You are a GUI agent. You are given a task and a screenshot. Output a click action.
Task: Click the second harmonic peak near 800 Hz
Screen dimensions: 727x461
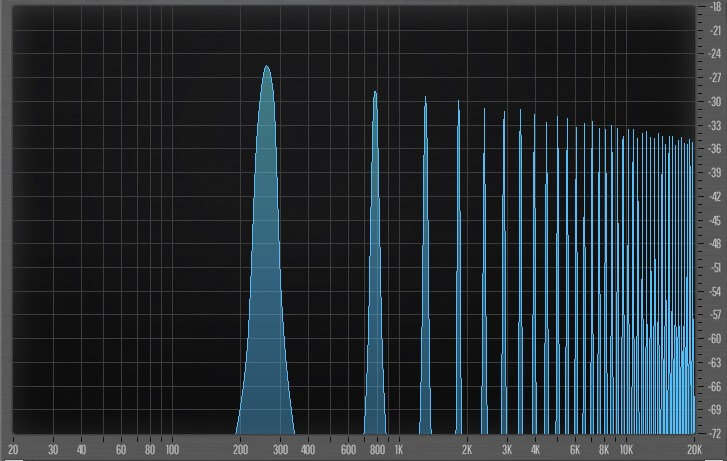tap(375, 95)
